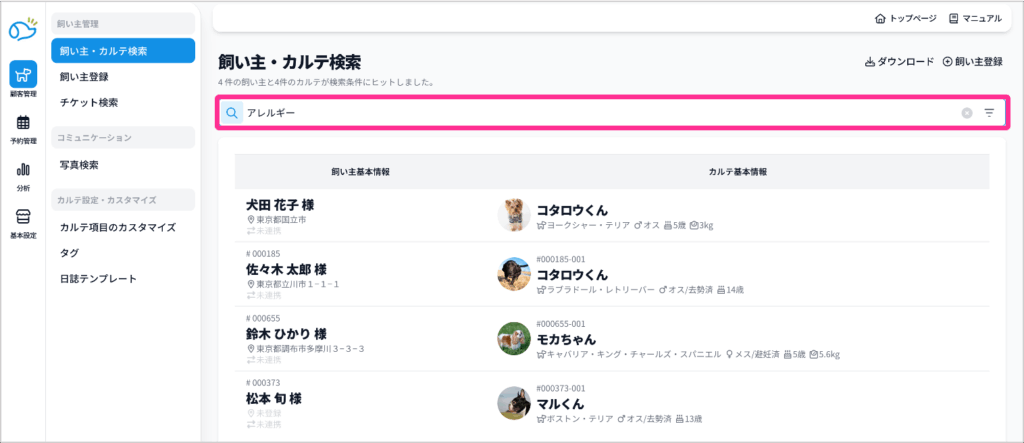Open 写真検索 in the sidebar menu

[x=79, y=165]
